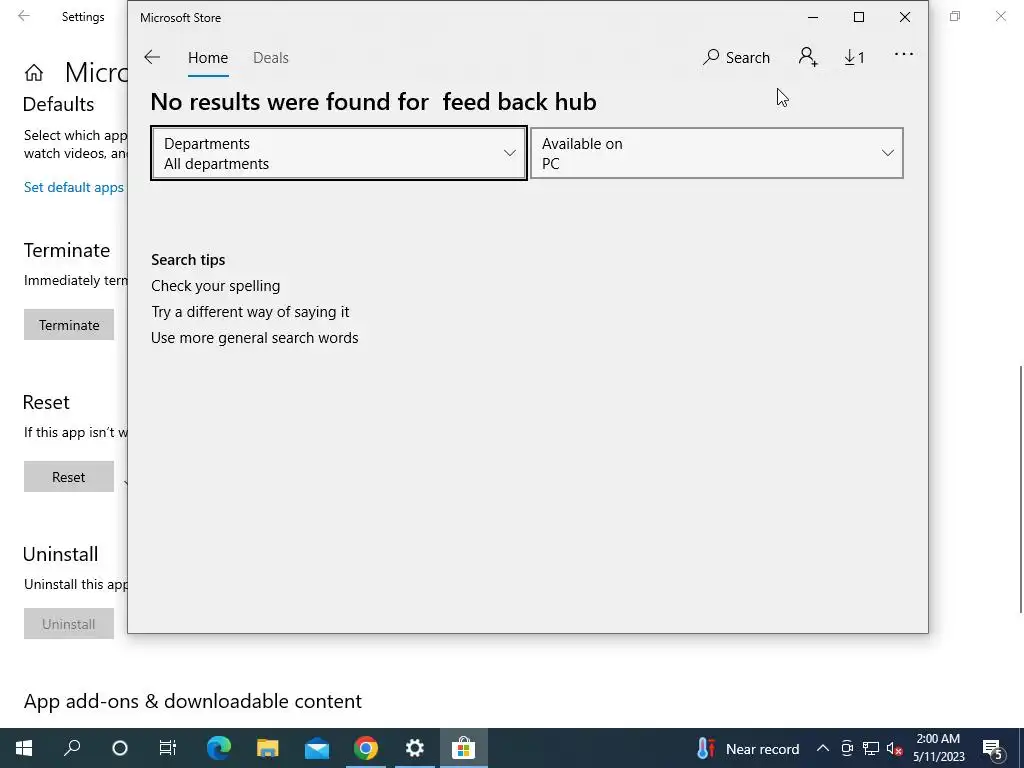Open the See more ellipsis menu
This screenshot has width=1024, height=768.
904,55
